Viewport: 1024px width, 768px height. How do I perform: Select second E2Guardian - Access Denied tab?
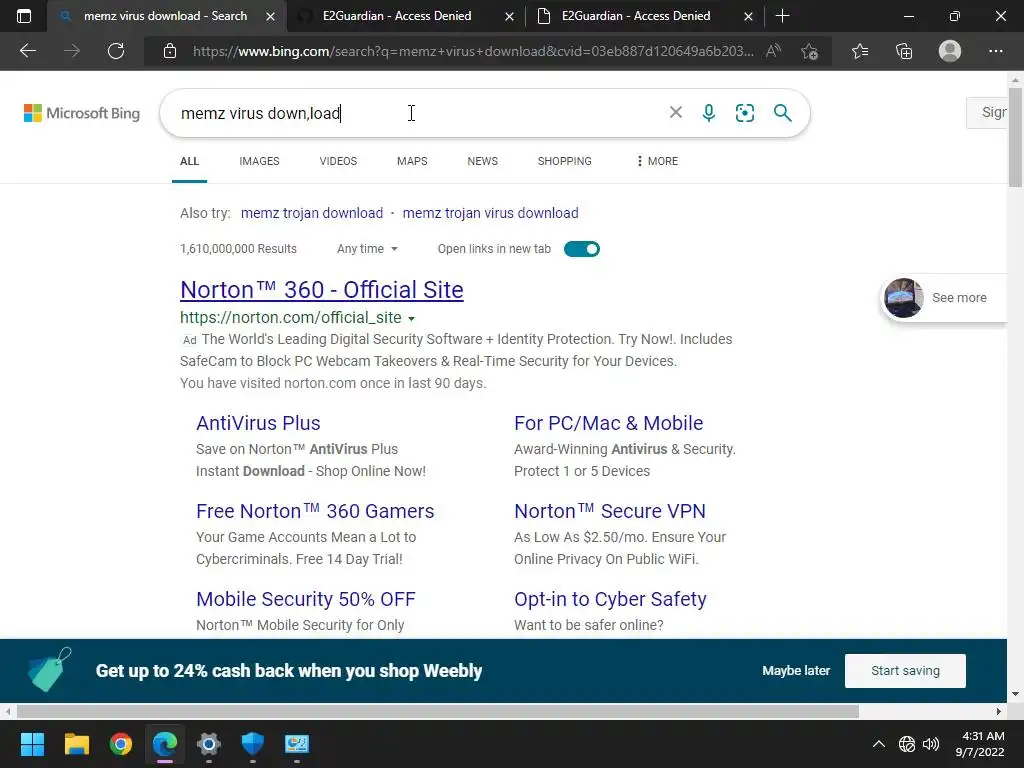(x=636, y=16)
